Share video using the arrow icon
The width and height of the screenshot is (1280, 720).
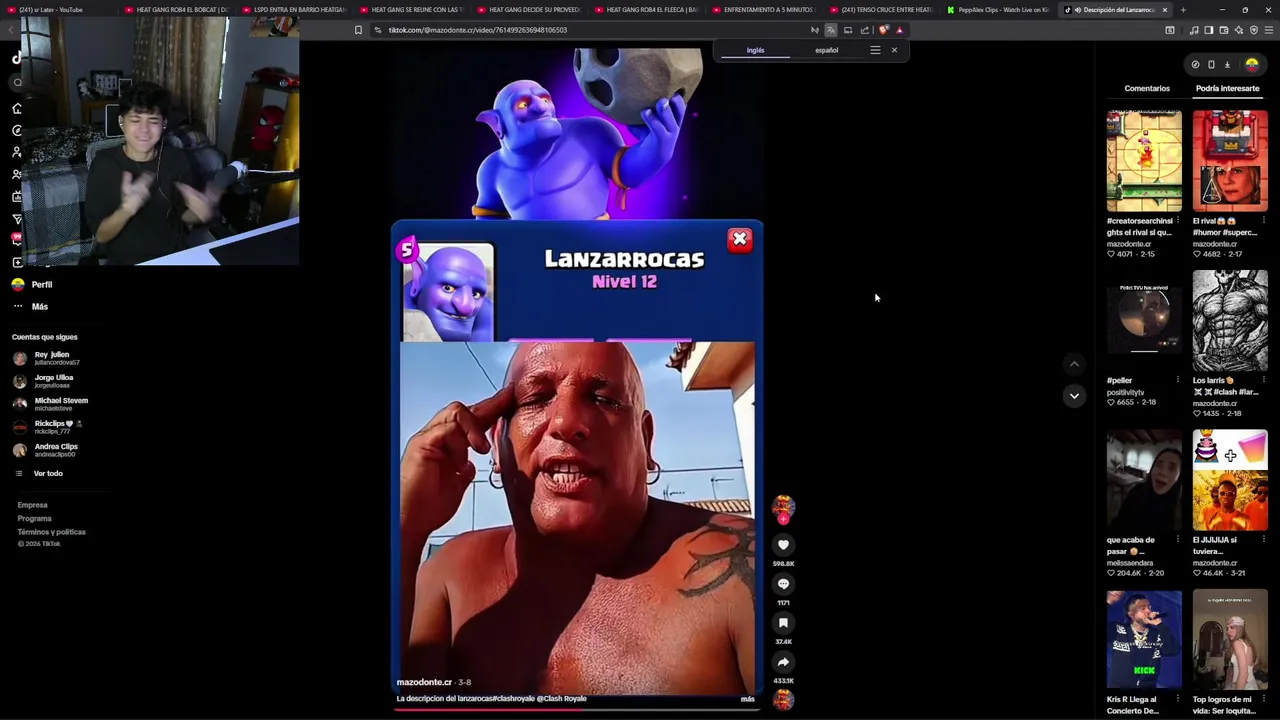click(783, 662)
